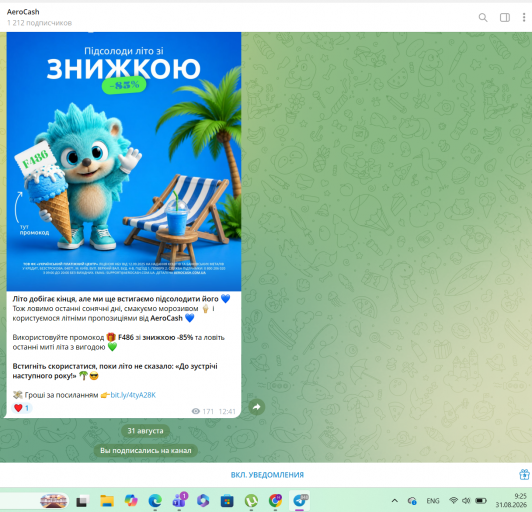Click the gift icon at bottom right
The image size is (532, 512).
pos(524,474)
